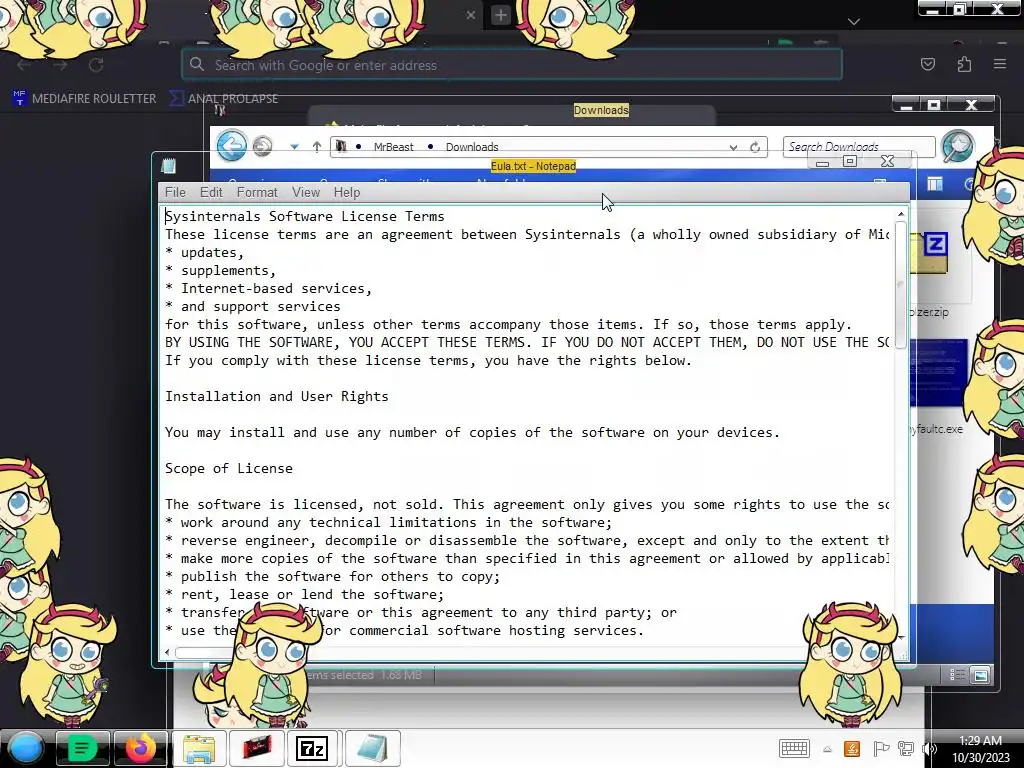Click the 'Installation and User Rights' heading
1024x768 pixels.
pos(276,396)
